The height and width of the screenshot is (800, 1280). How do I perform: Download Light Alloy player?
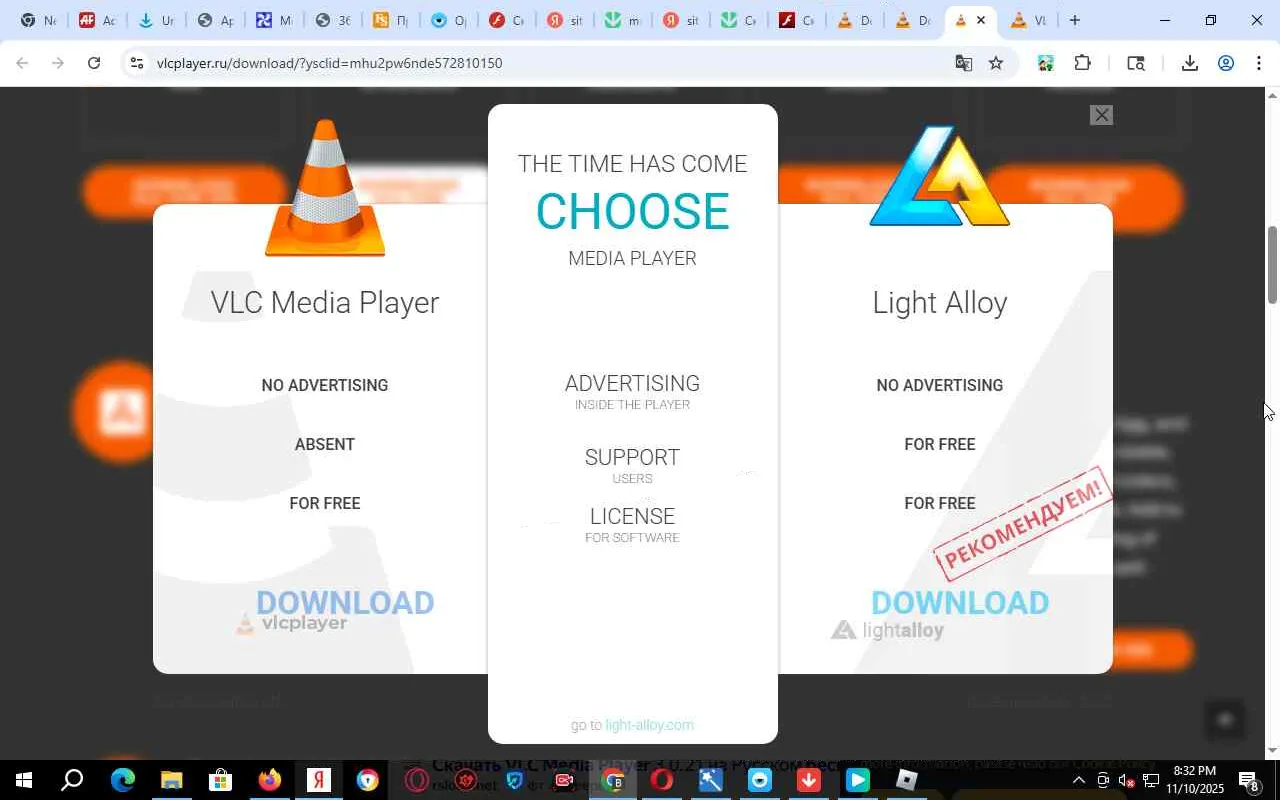(x=960, y=602)
